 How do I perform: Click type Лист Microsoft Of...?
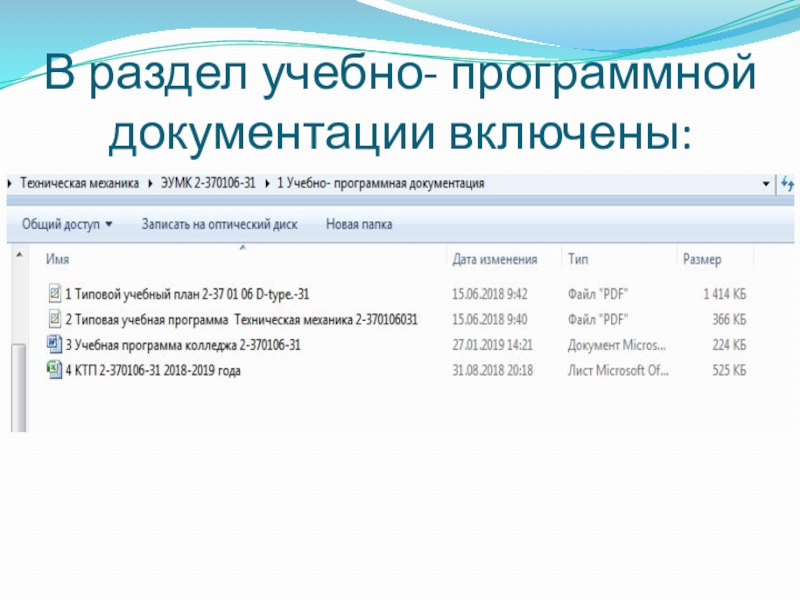[618, 370]
